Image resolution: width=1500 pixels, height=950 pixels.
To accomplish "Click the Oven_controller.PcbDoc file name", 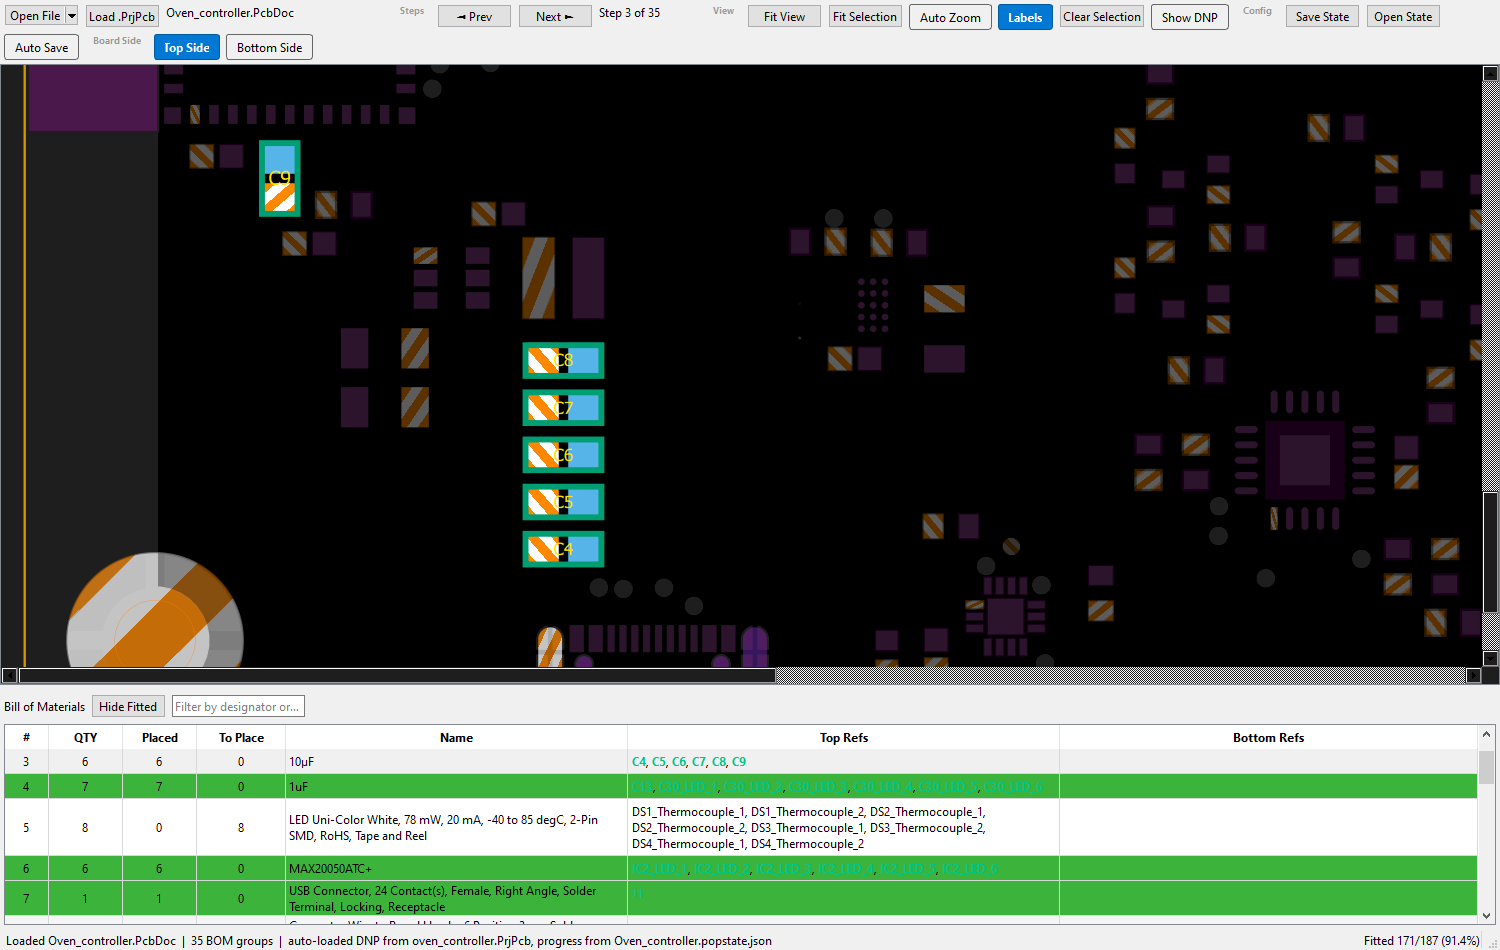I will [x=230, y=13].
